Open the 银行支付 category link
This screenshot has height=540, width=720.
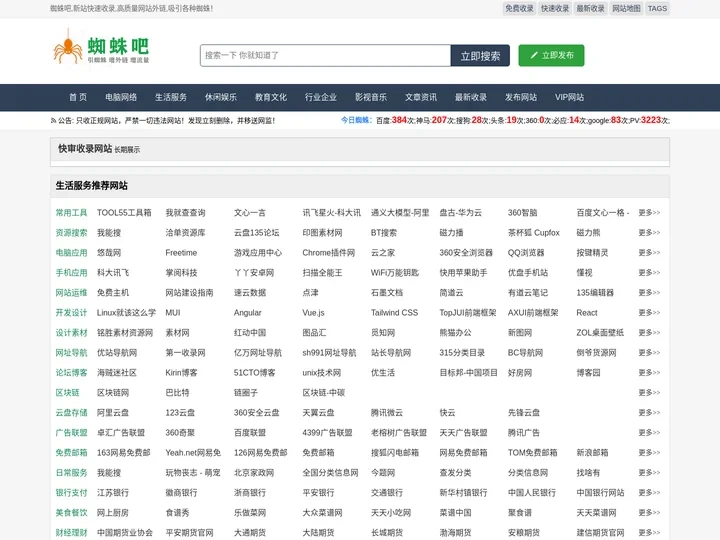(x=71, y=493)
